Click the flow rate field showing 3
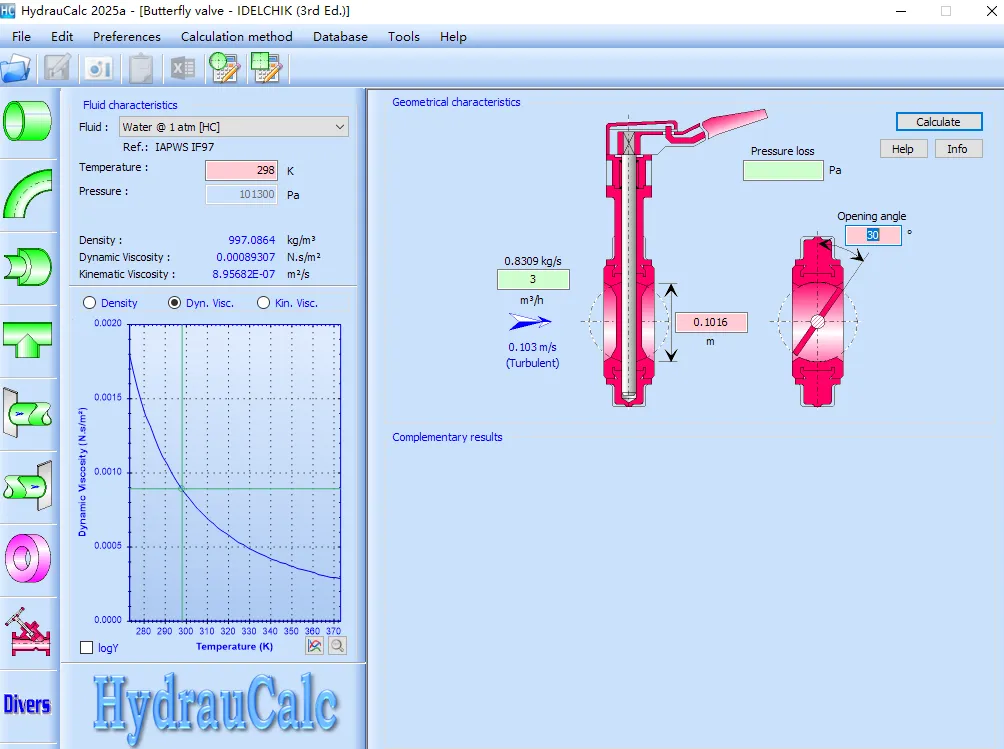This screenshot has height=749, width=1004. [x=533, y=279]
